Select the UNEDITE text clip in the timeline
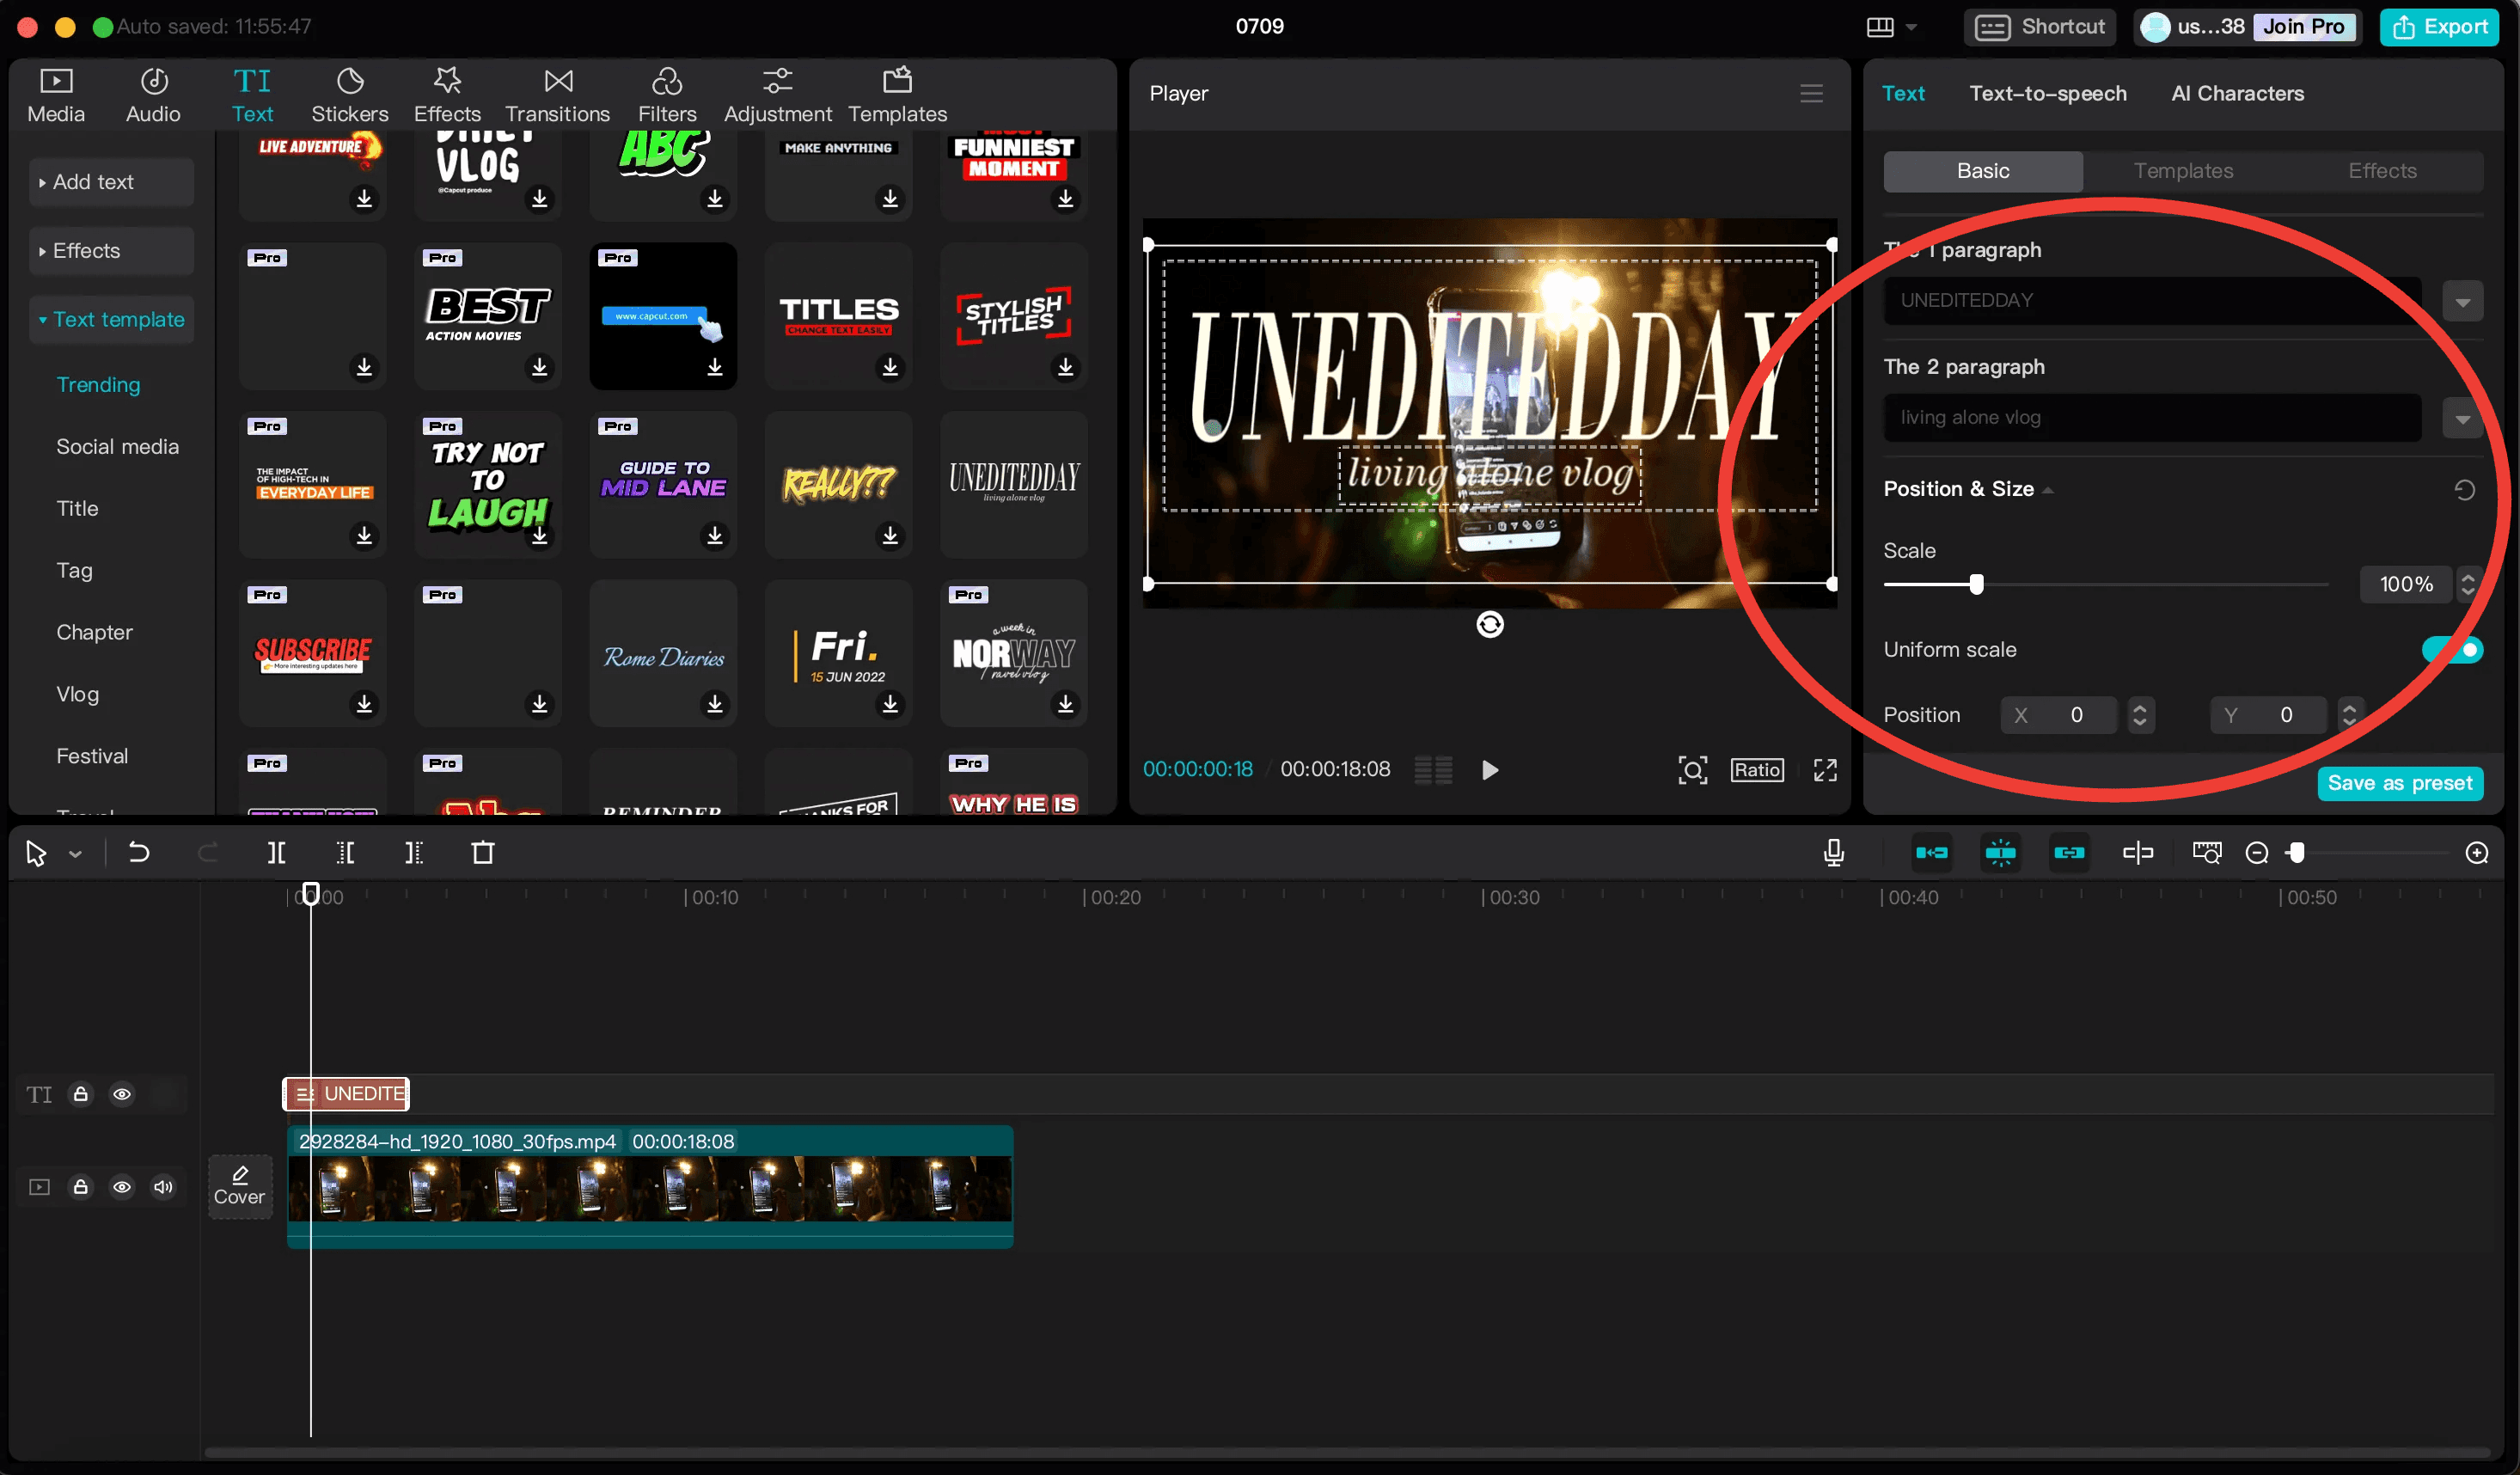Viewport: 2520px width, 1475px height. [346, 1093]
